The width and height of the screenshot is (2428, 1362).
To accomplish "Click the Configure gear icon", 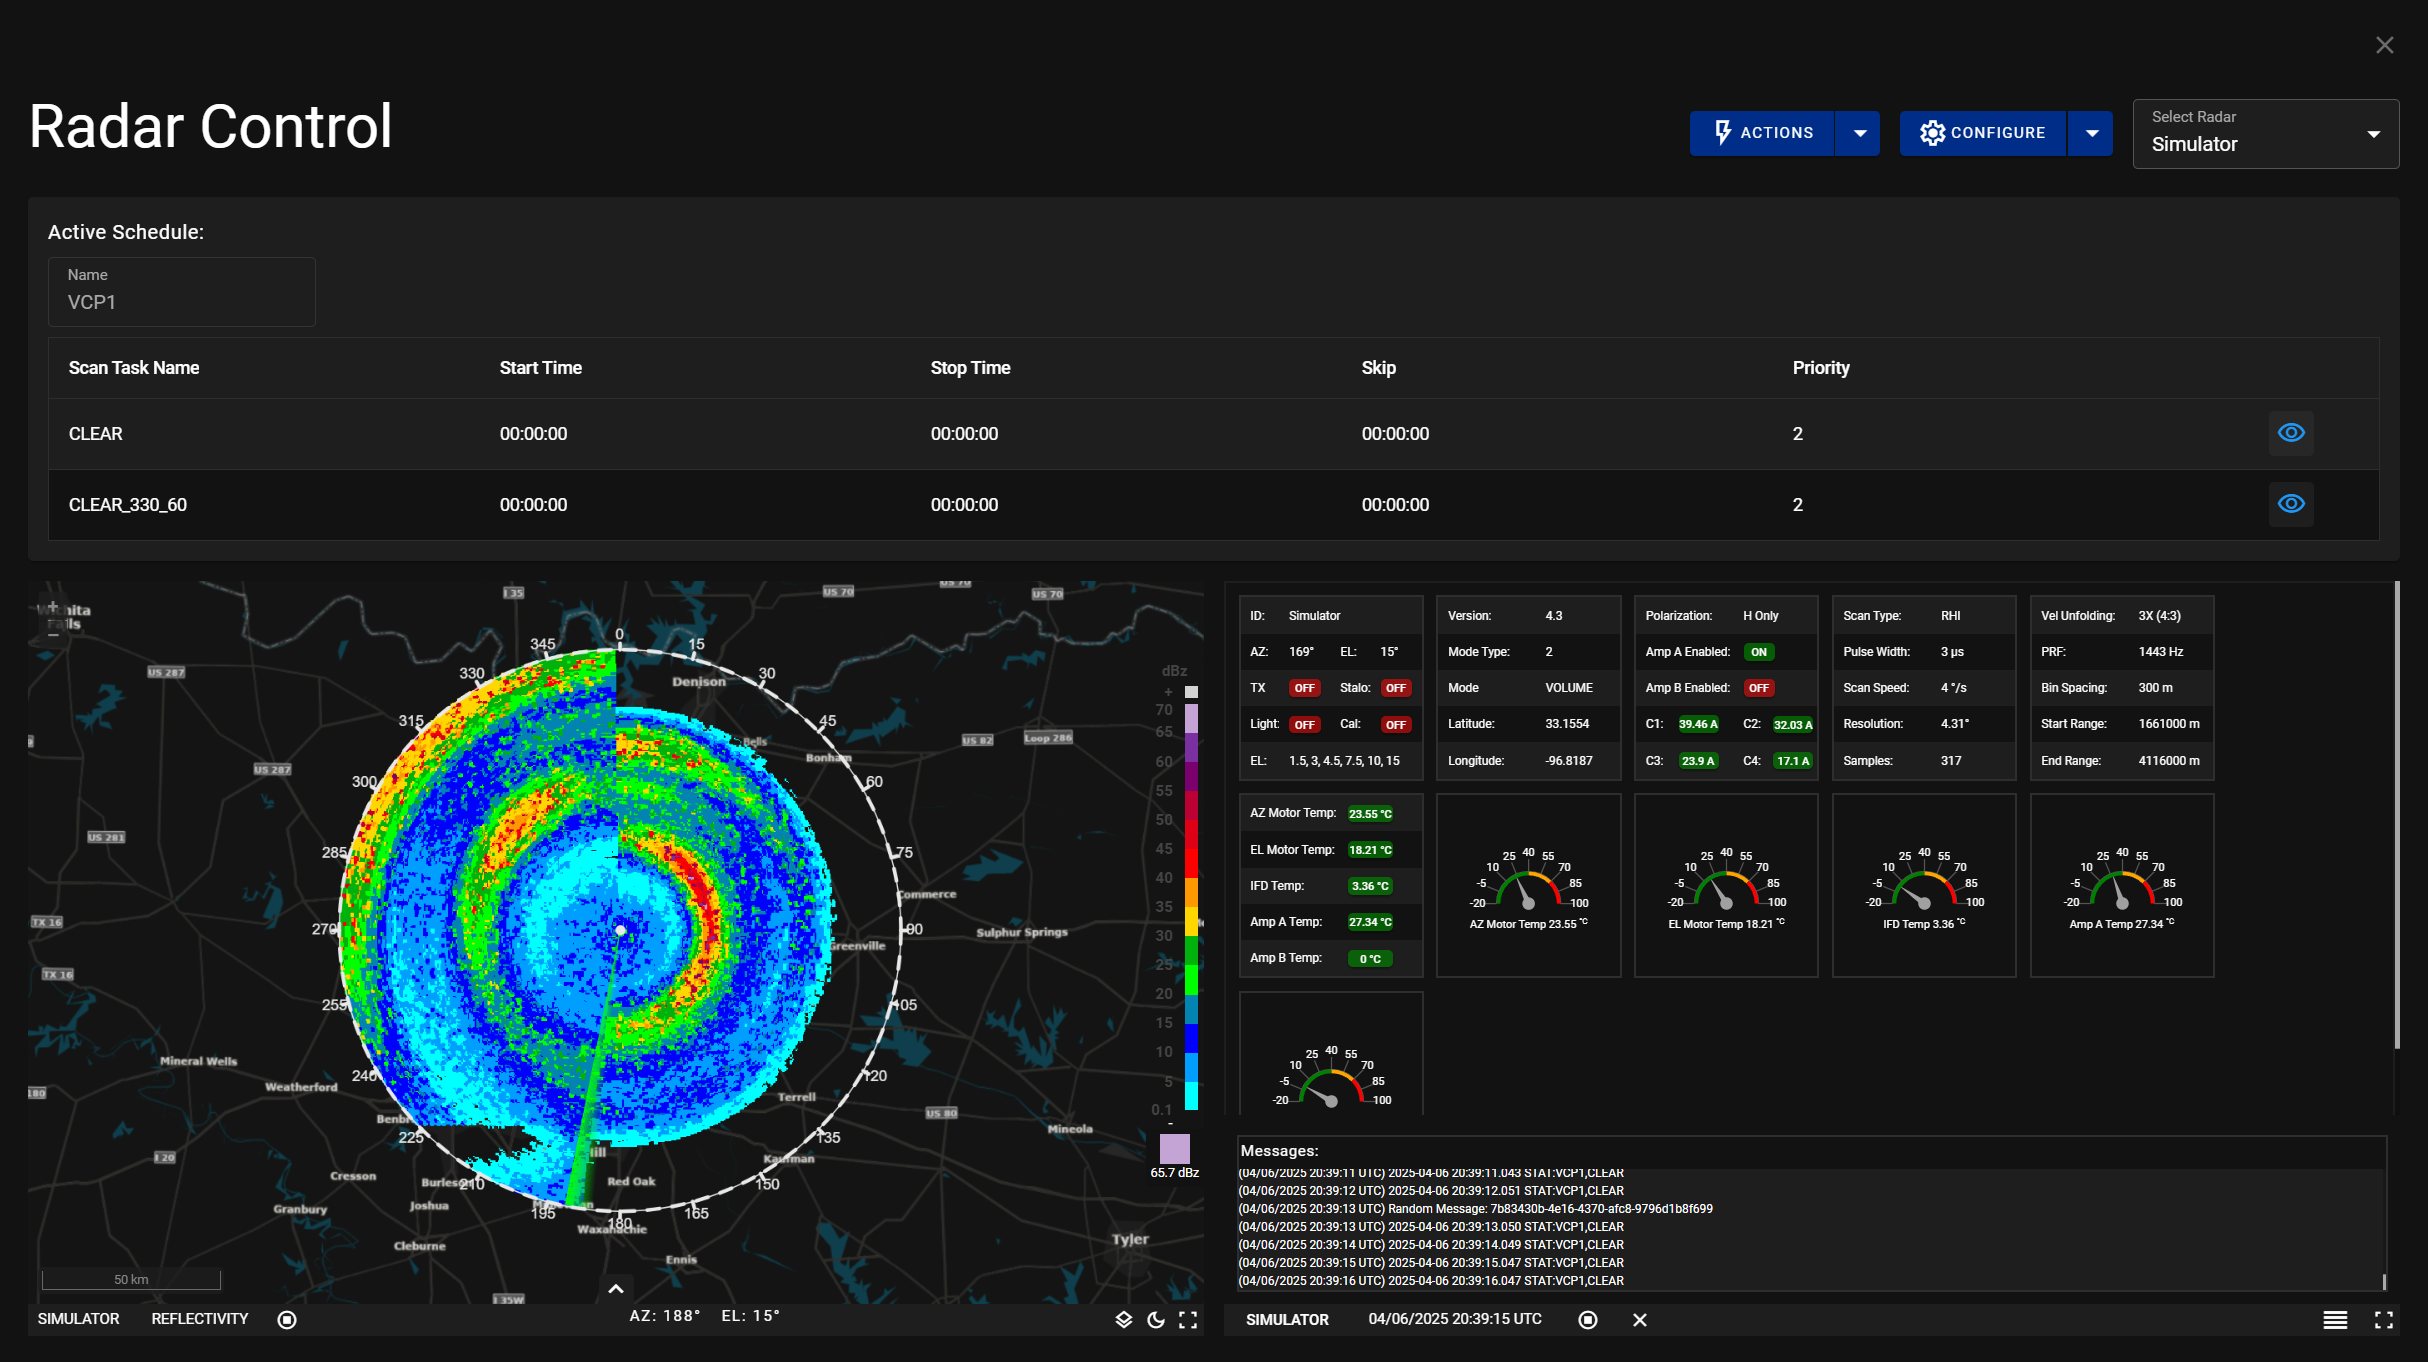I will tap(1932, 133).
